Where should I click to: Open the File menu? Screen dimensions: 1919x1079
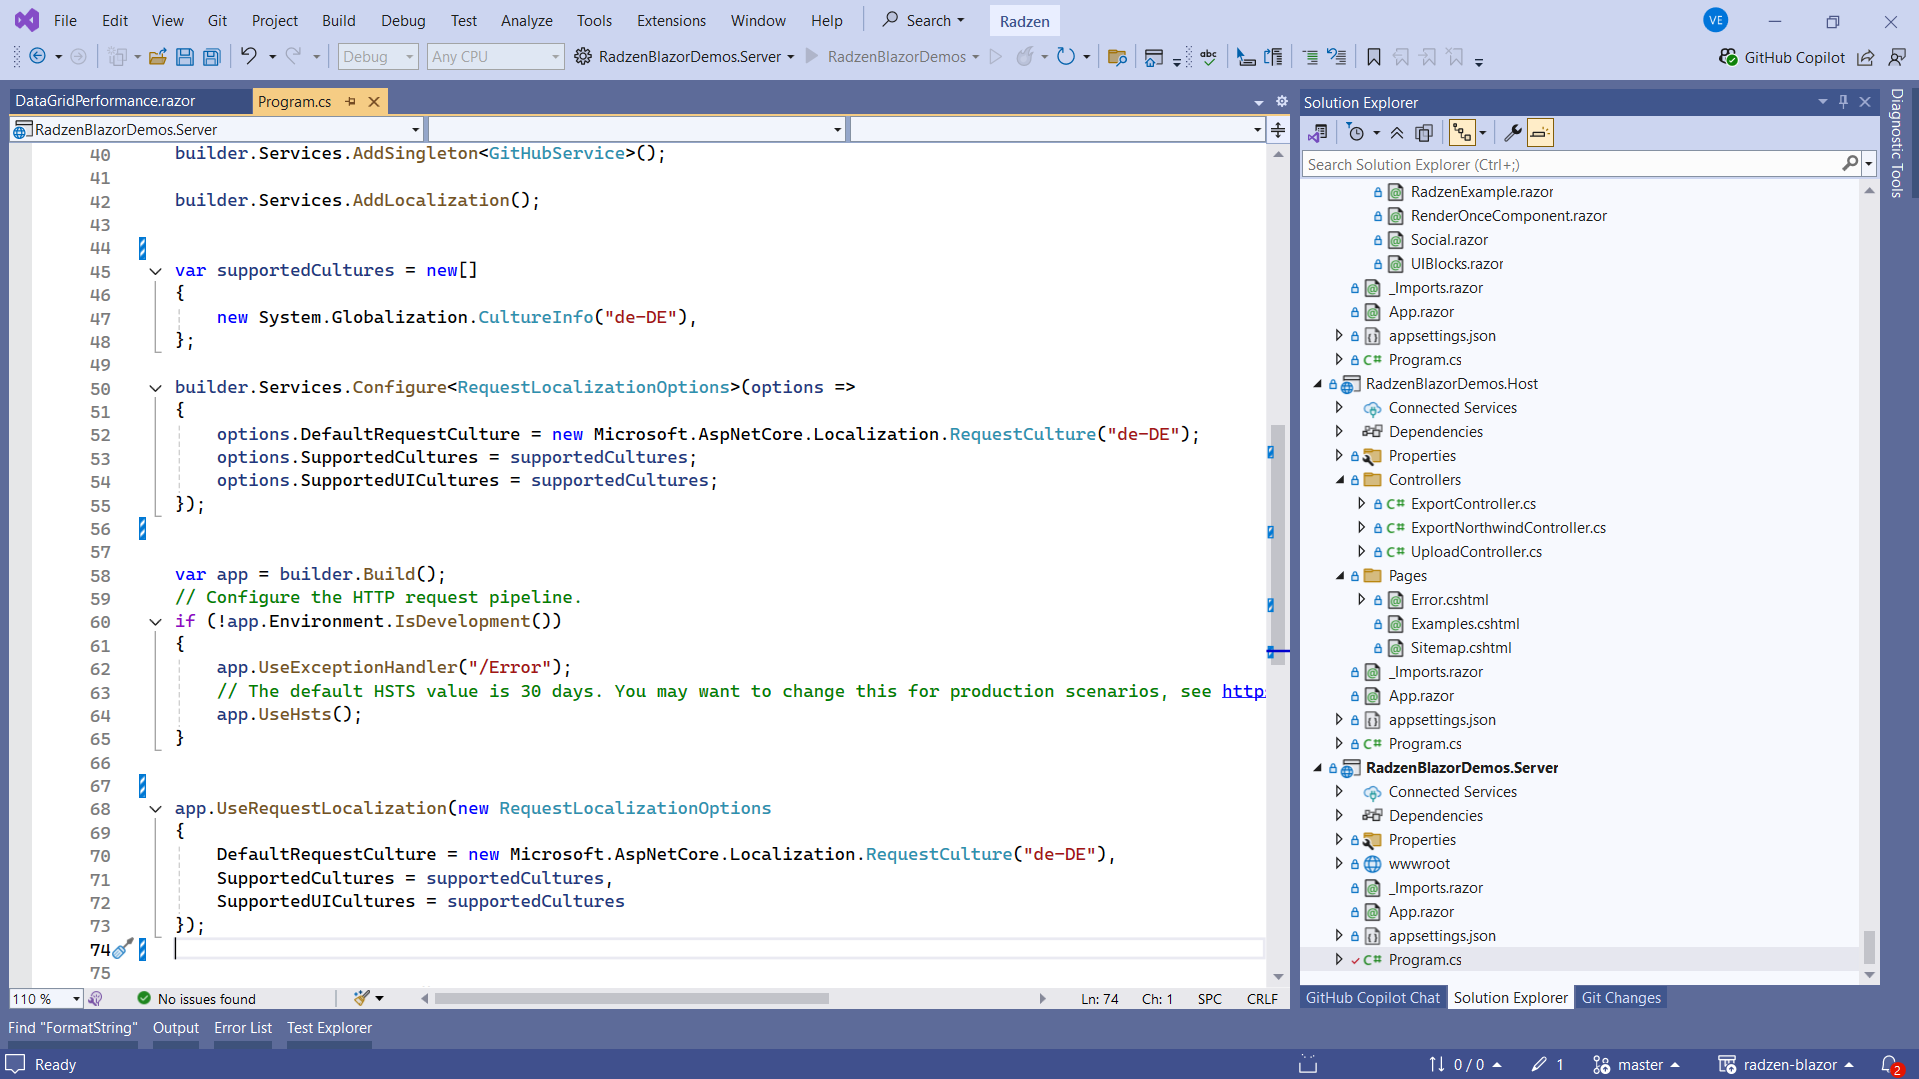pos(65,20)
